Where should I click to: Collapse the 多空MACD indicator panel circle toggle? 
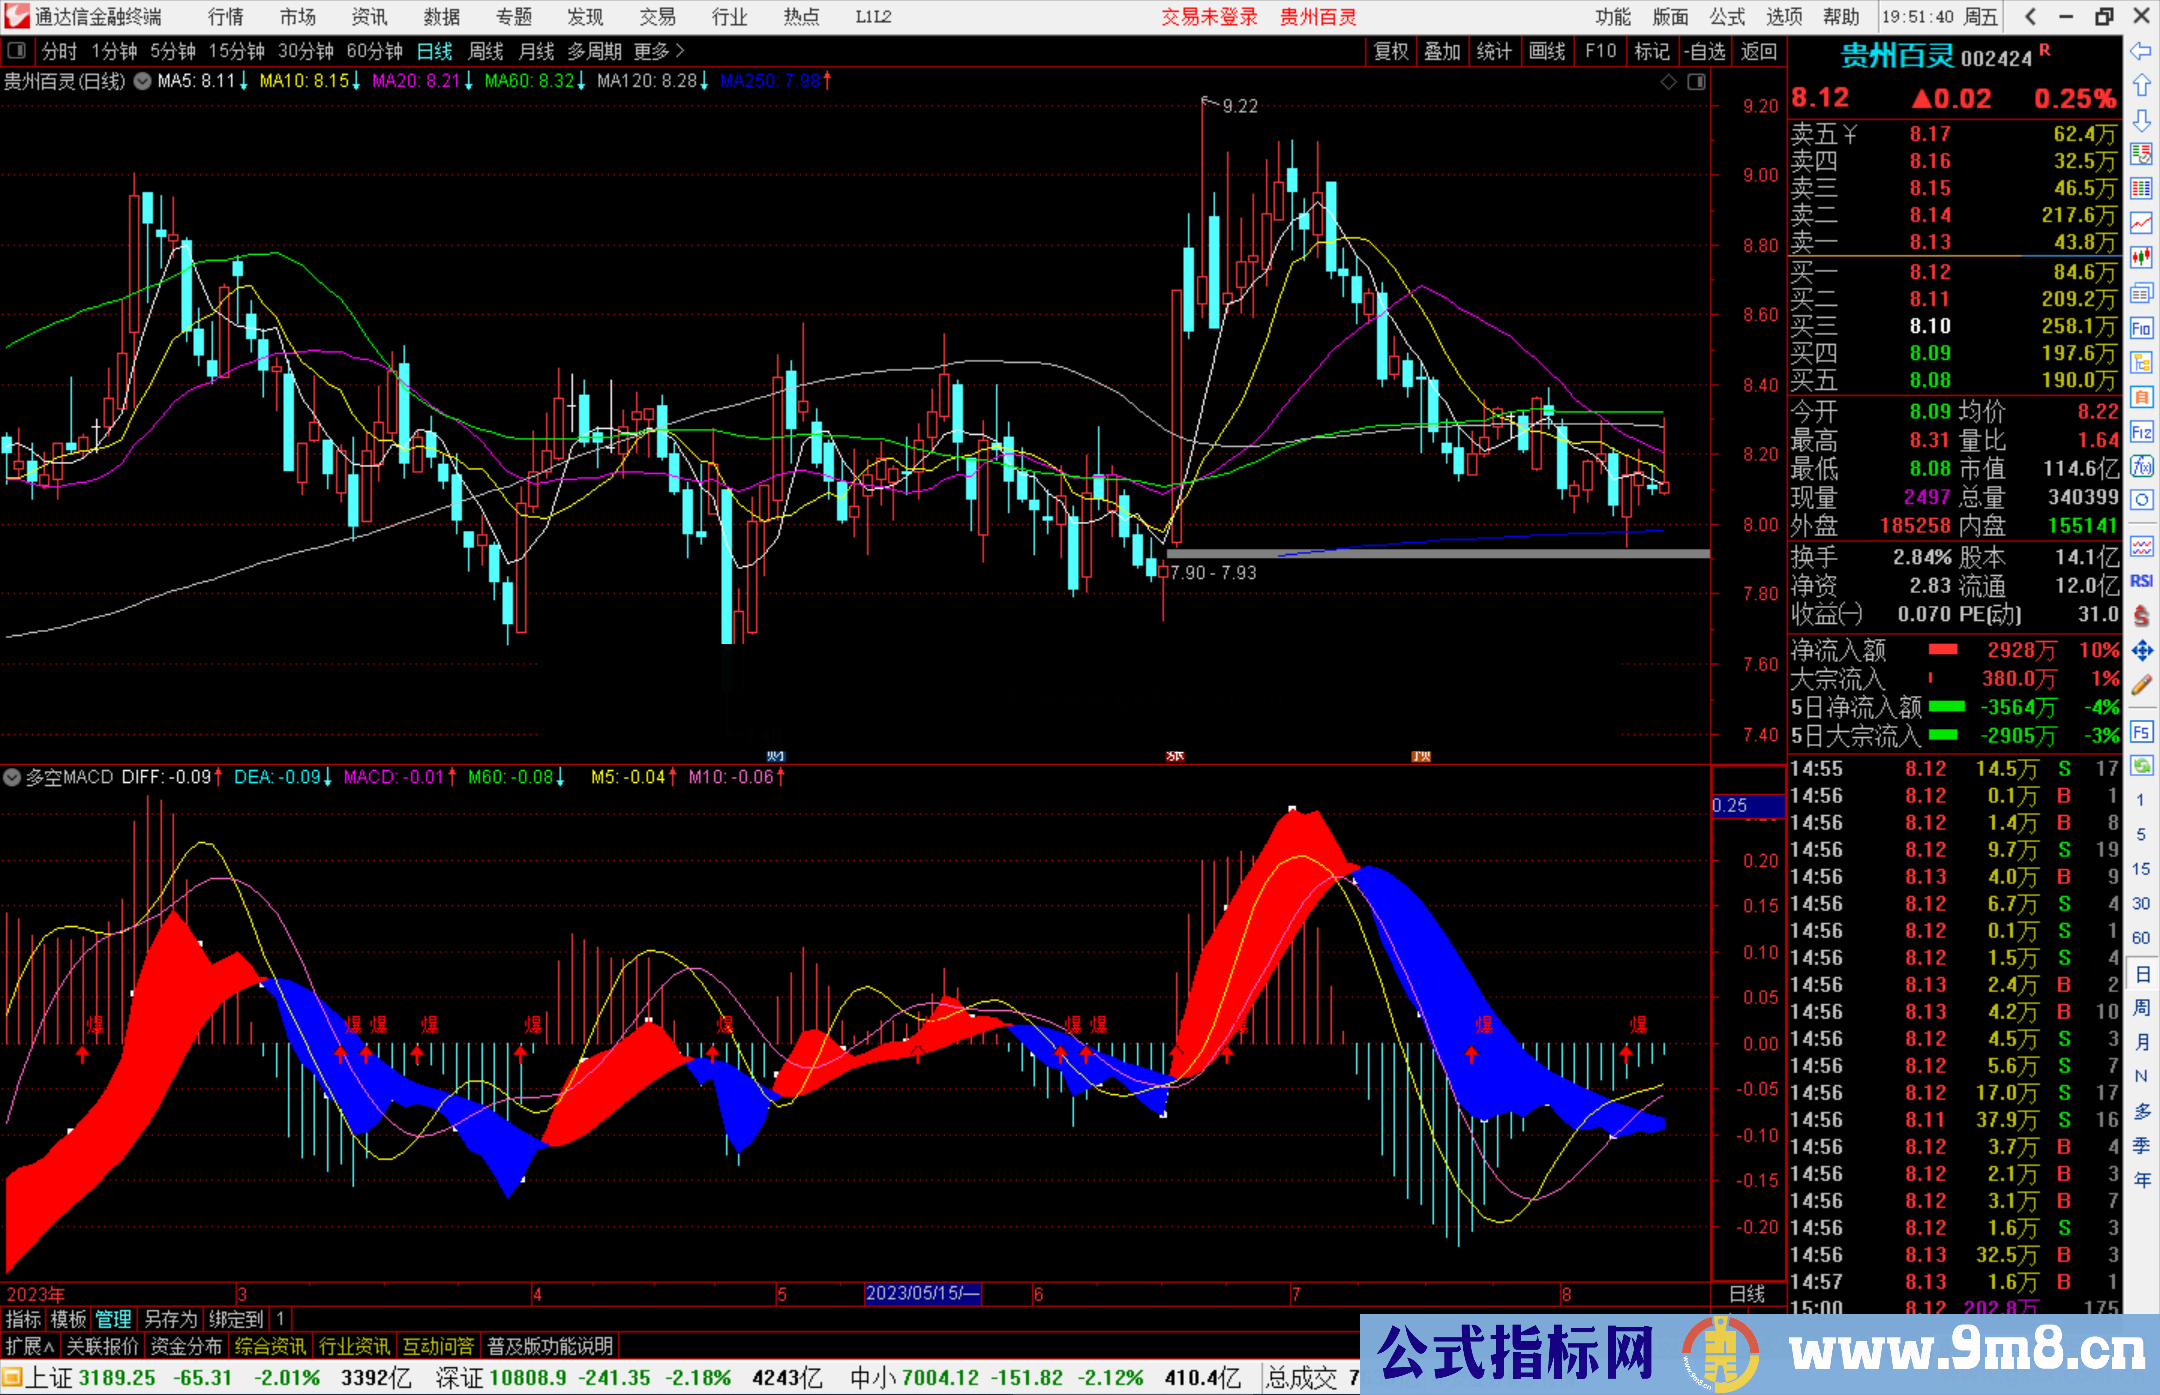tap(11, 777)
